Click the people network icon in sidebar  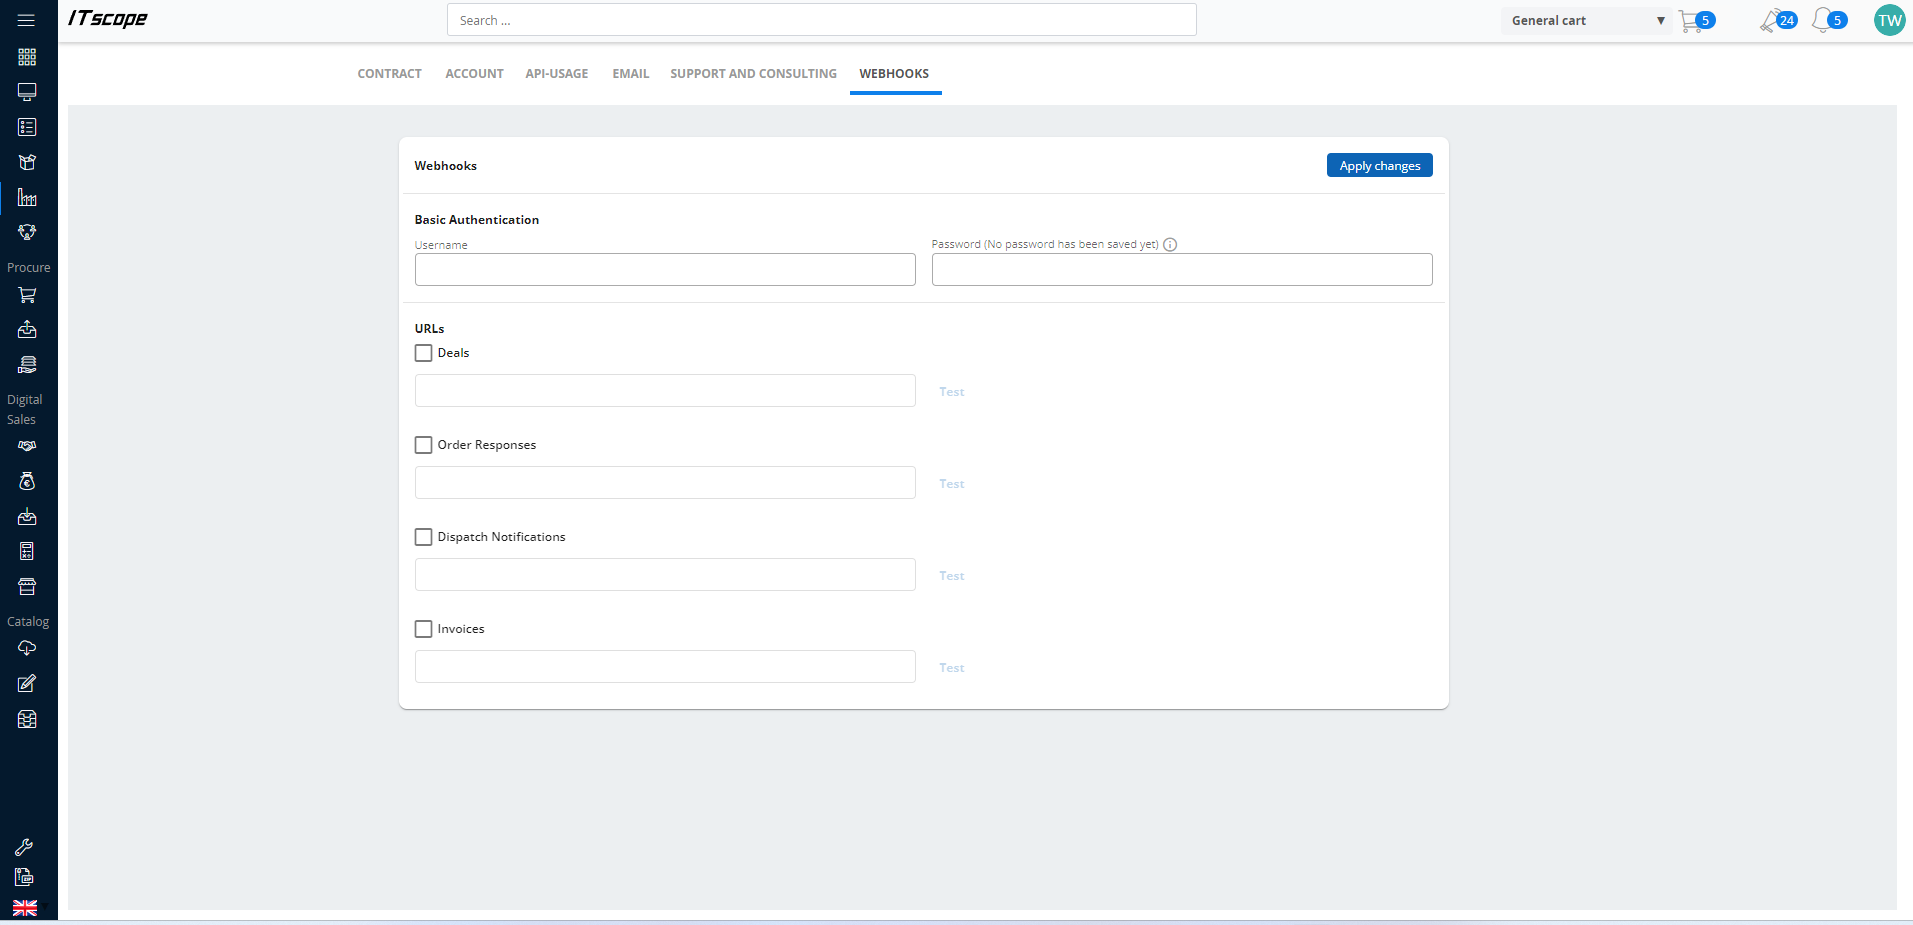pos(27,232)
